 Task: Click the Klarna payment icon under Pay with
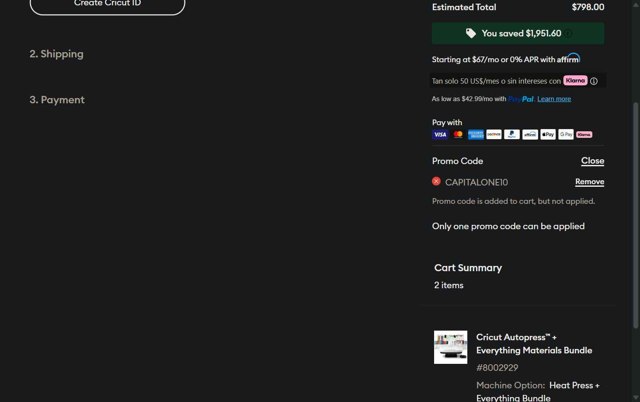[584, 134]
